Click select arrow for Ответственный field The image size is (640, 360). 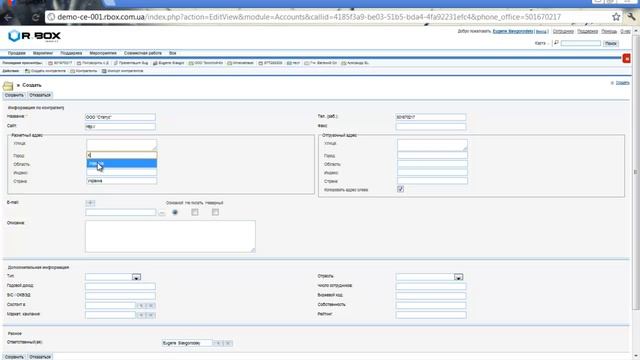click(x=218, y=343)
